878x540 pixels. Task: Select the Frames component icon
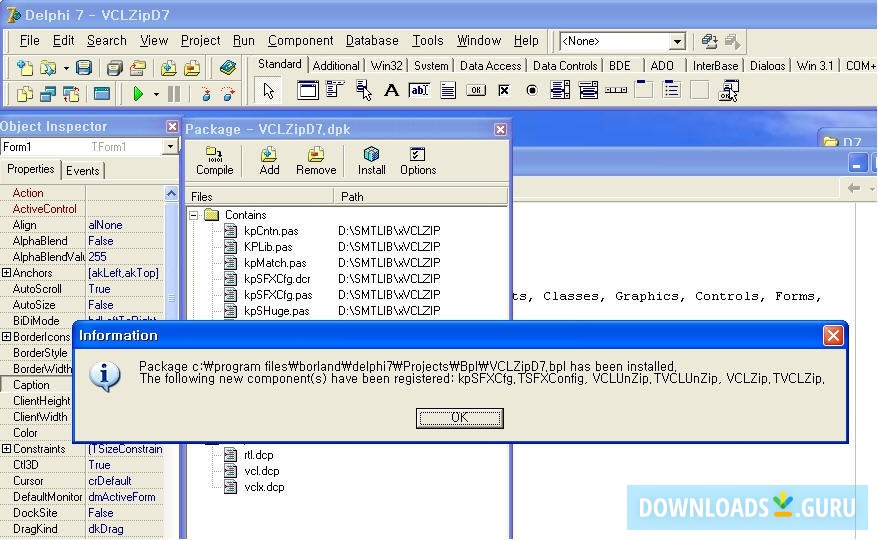tap(307, 90)
